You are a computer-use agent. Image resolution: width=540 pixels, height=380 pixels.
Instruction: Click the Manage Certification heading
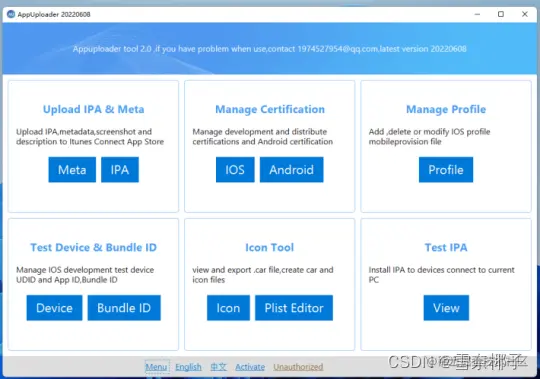(270, 109)
